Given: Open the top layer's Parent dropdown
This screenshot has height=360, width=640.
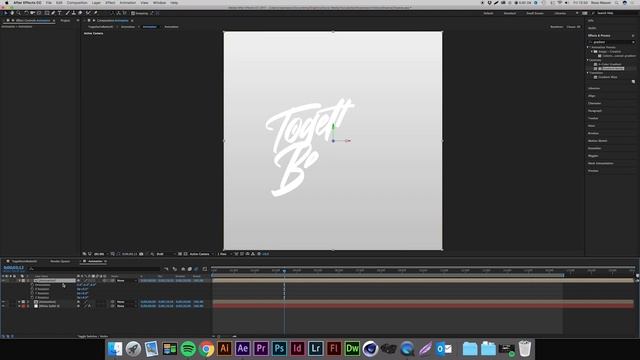Looking at the screenshot, I should 127,281.
